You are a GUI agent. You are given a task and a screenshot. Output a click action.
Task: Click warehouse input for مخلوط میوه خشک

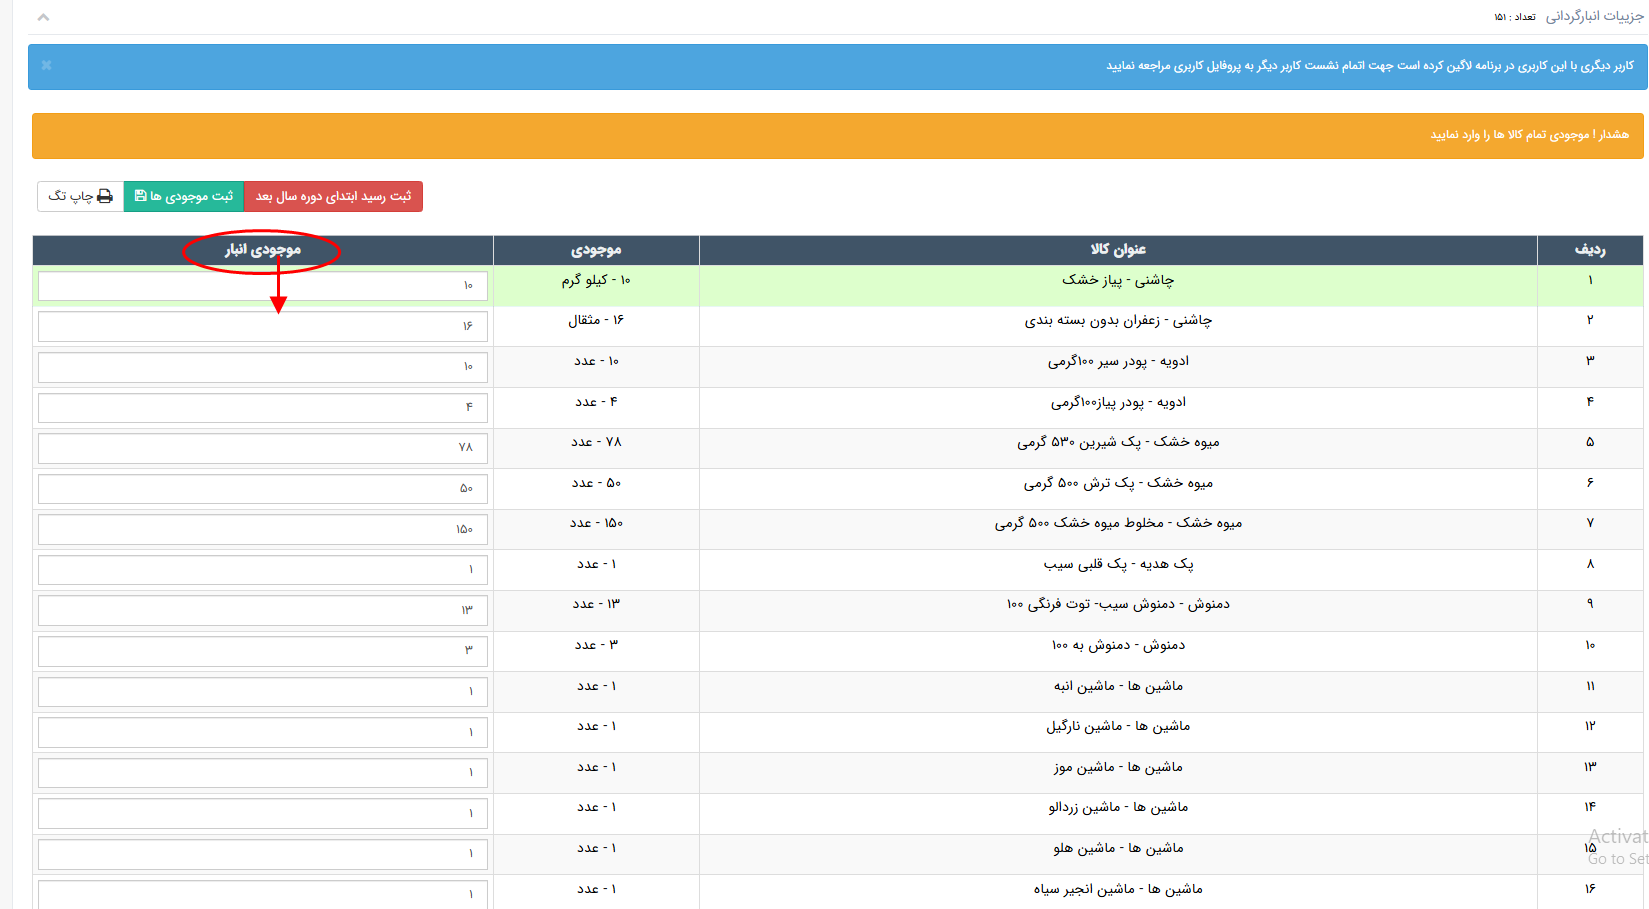[262, 529]
